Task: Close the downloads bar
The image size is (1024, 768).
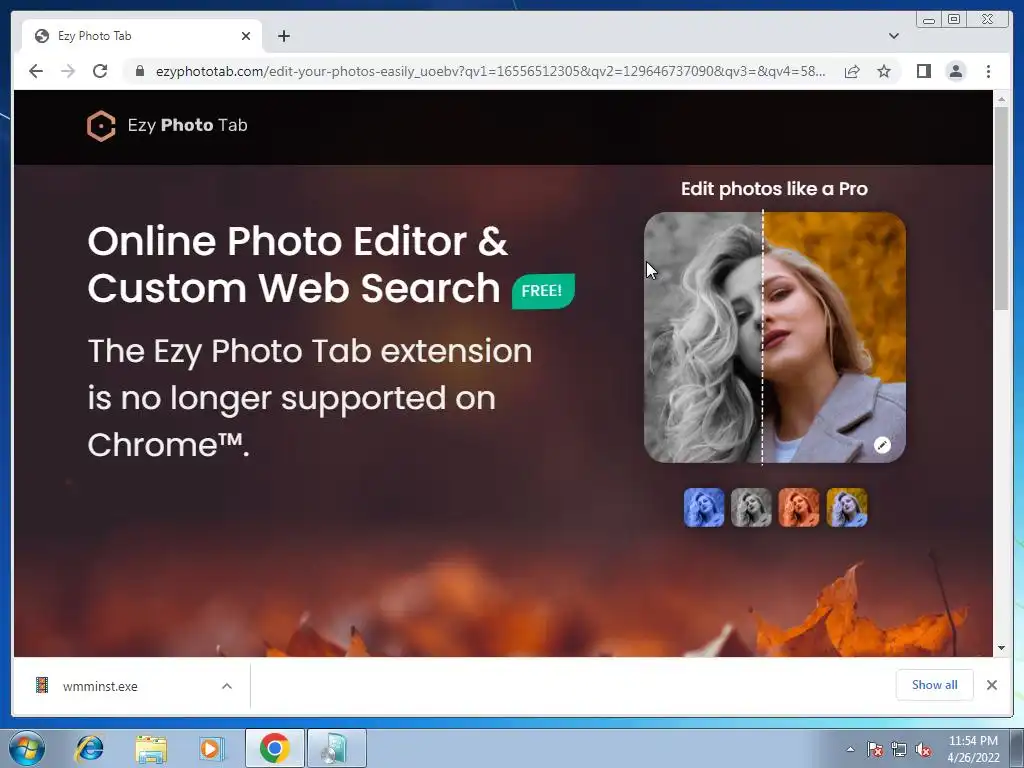Action: [x=991, y=685]
